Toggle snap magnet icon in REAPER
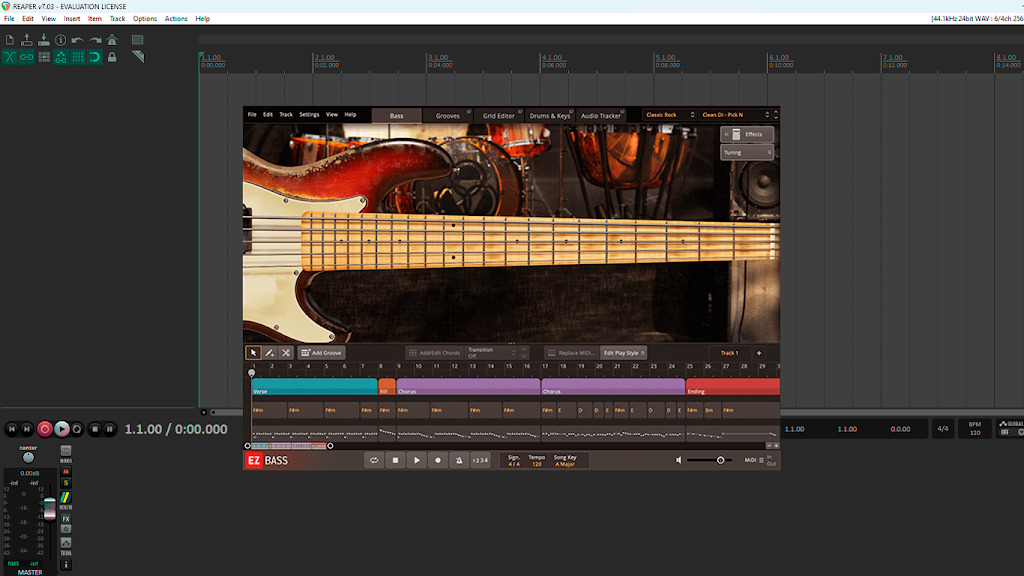Image resolution: width=1024 pixels, height=576 pixels. (x=95, y=57)
